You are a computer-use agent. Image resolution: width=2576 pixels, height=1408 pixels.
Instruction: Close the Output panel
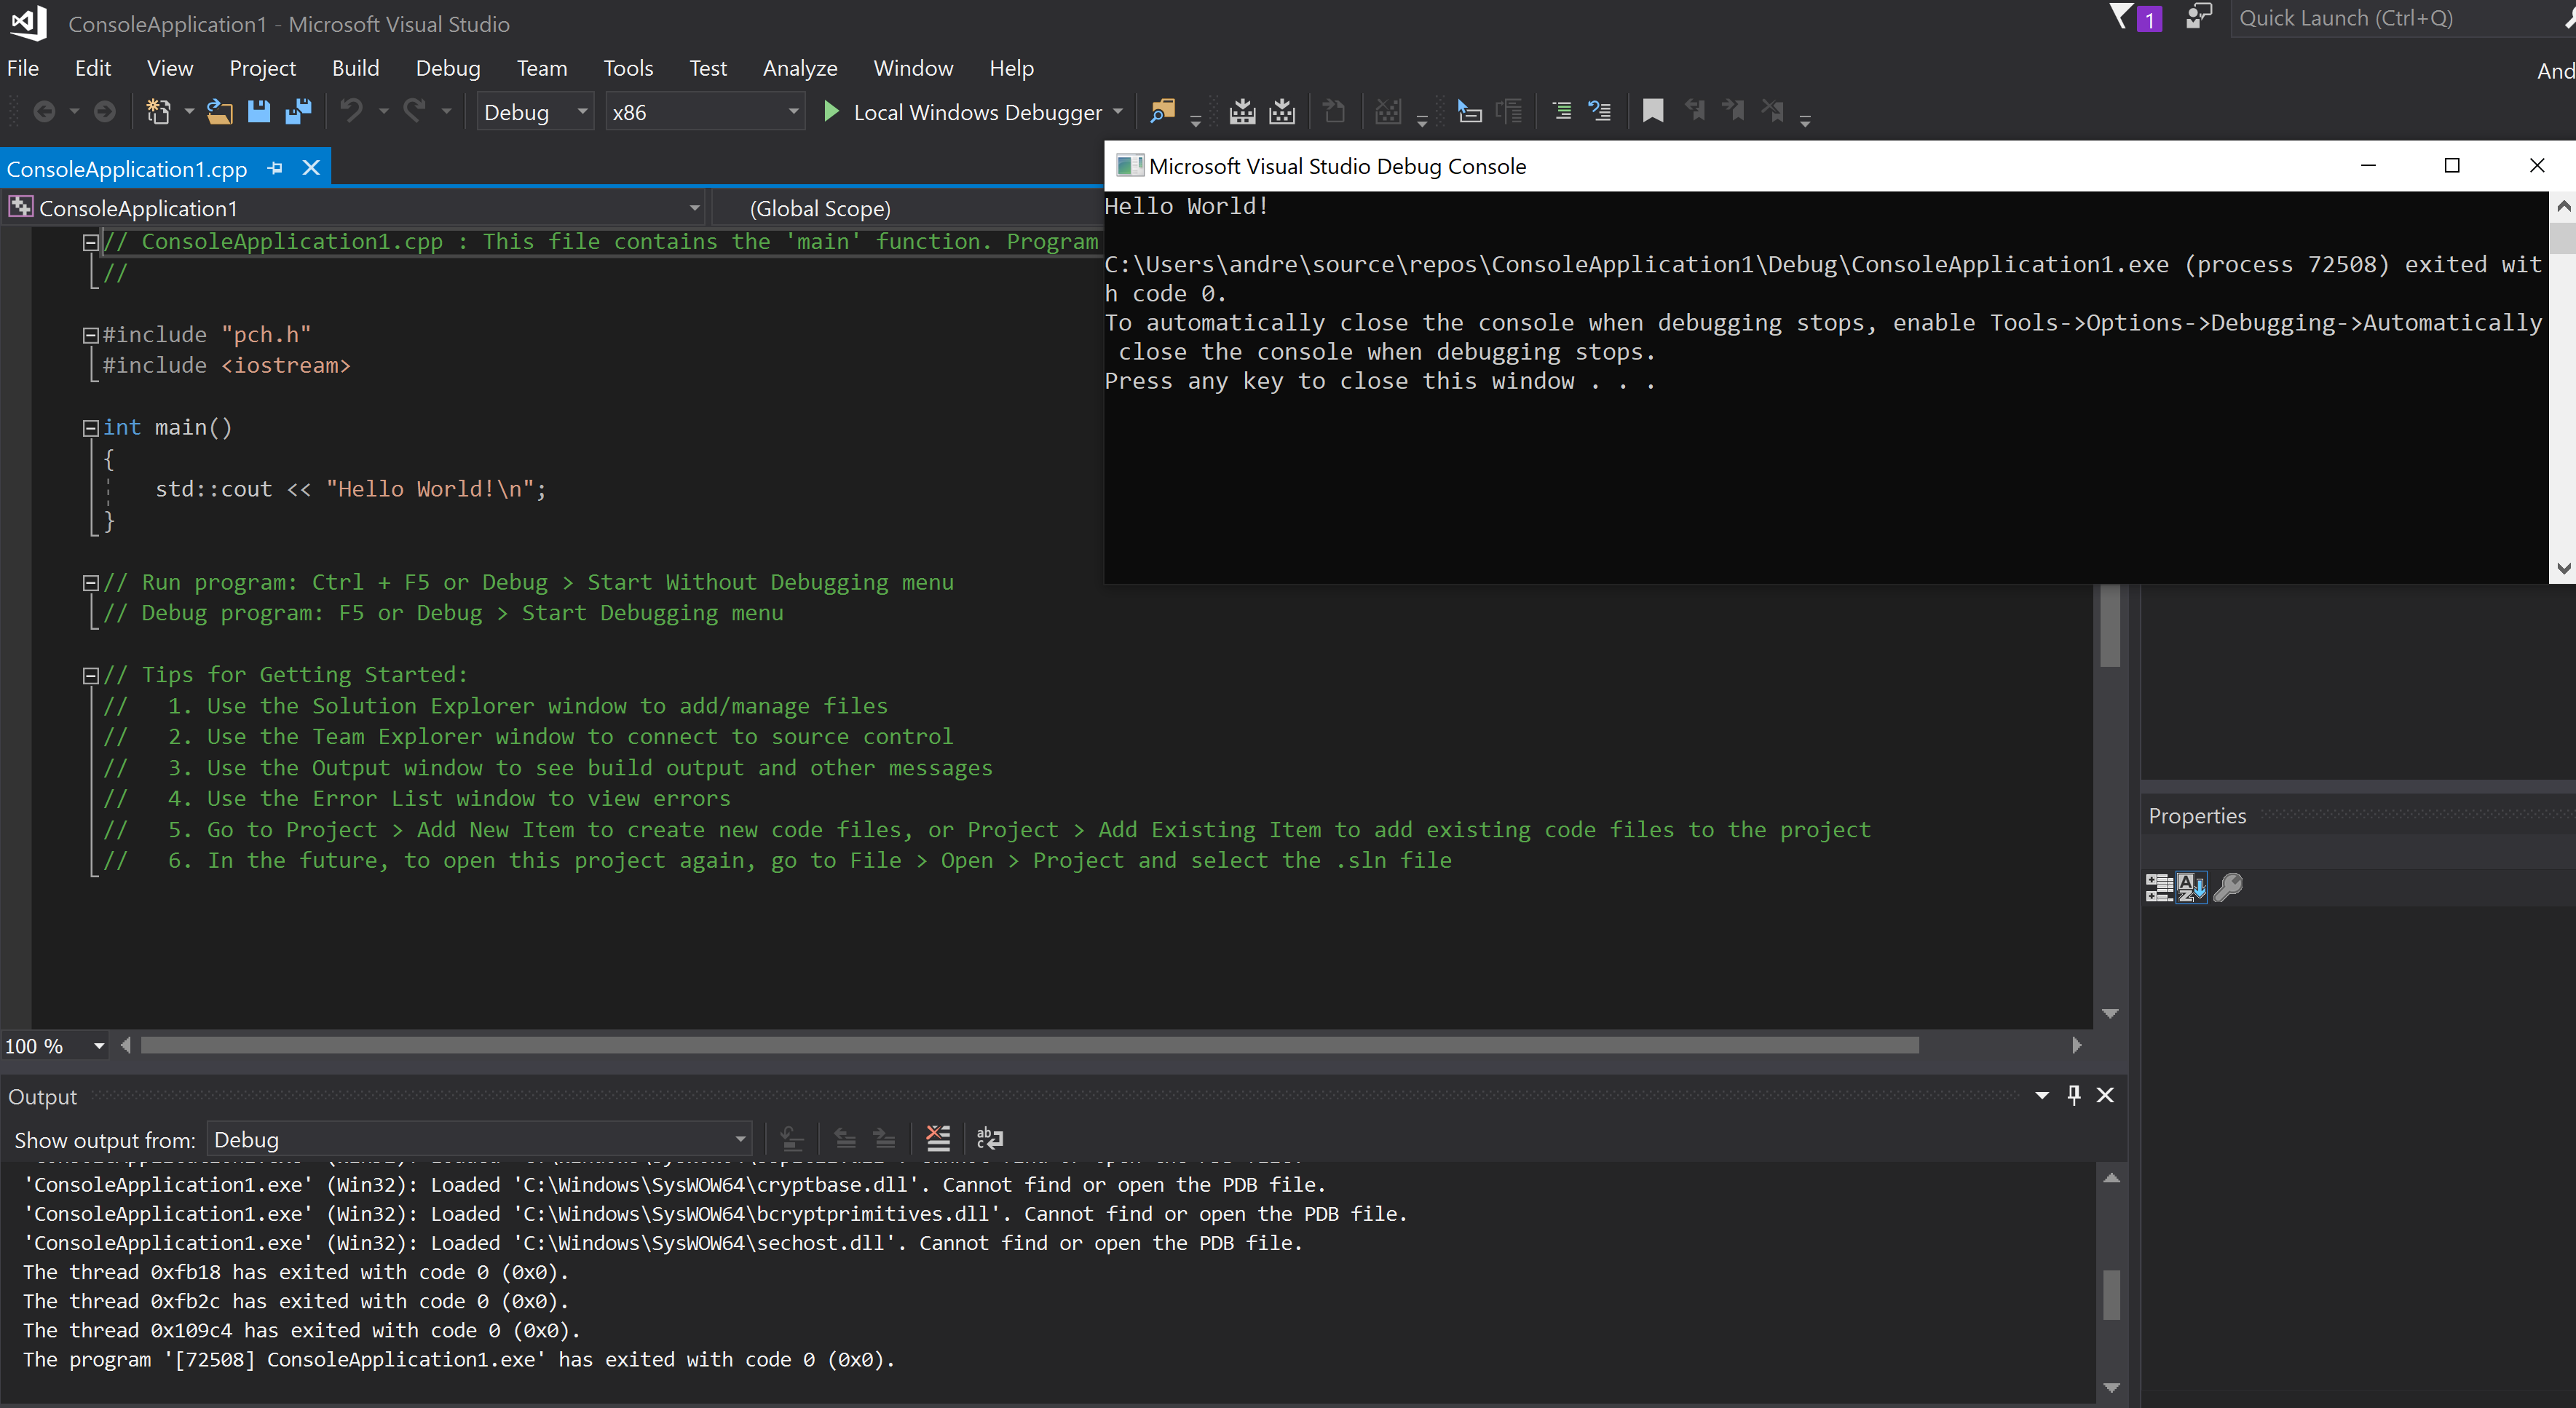2105,1095
